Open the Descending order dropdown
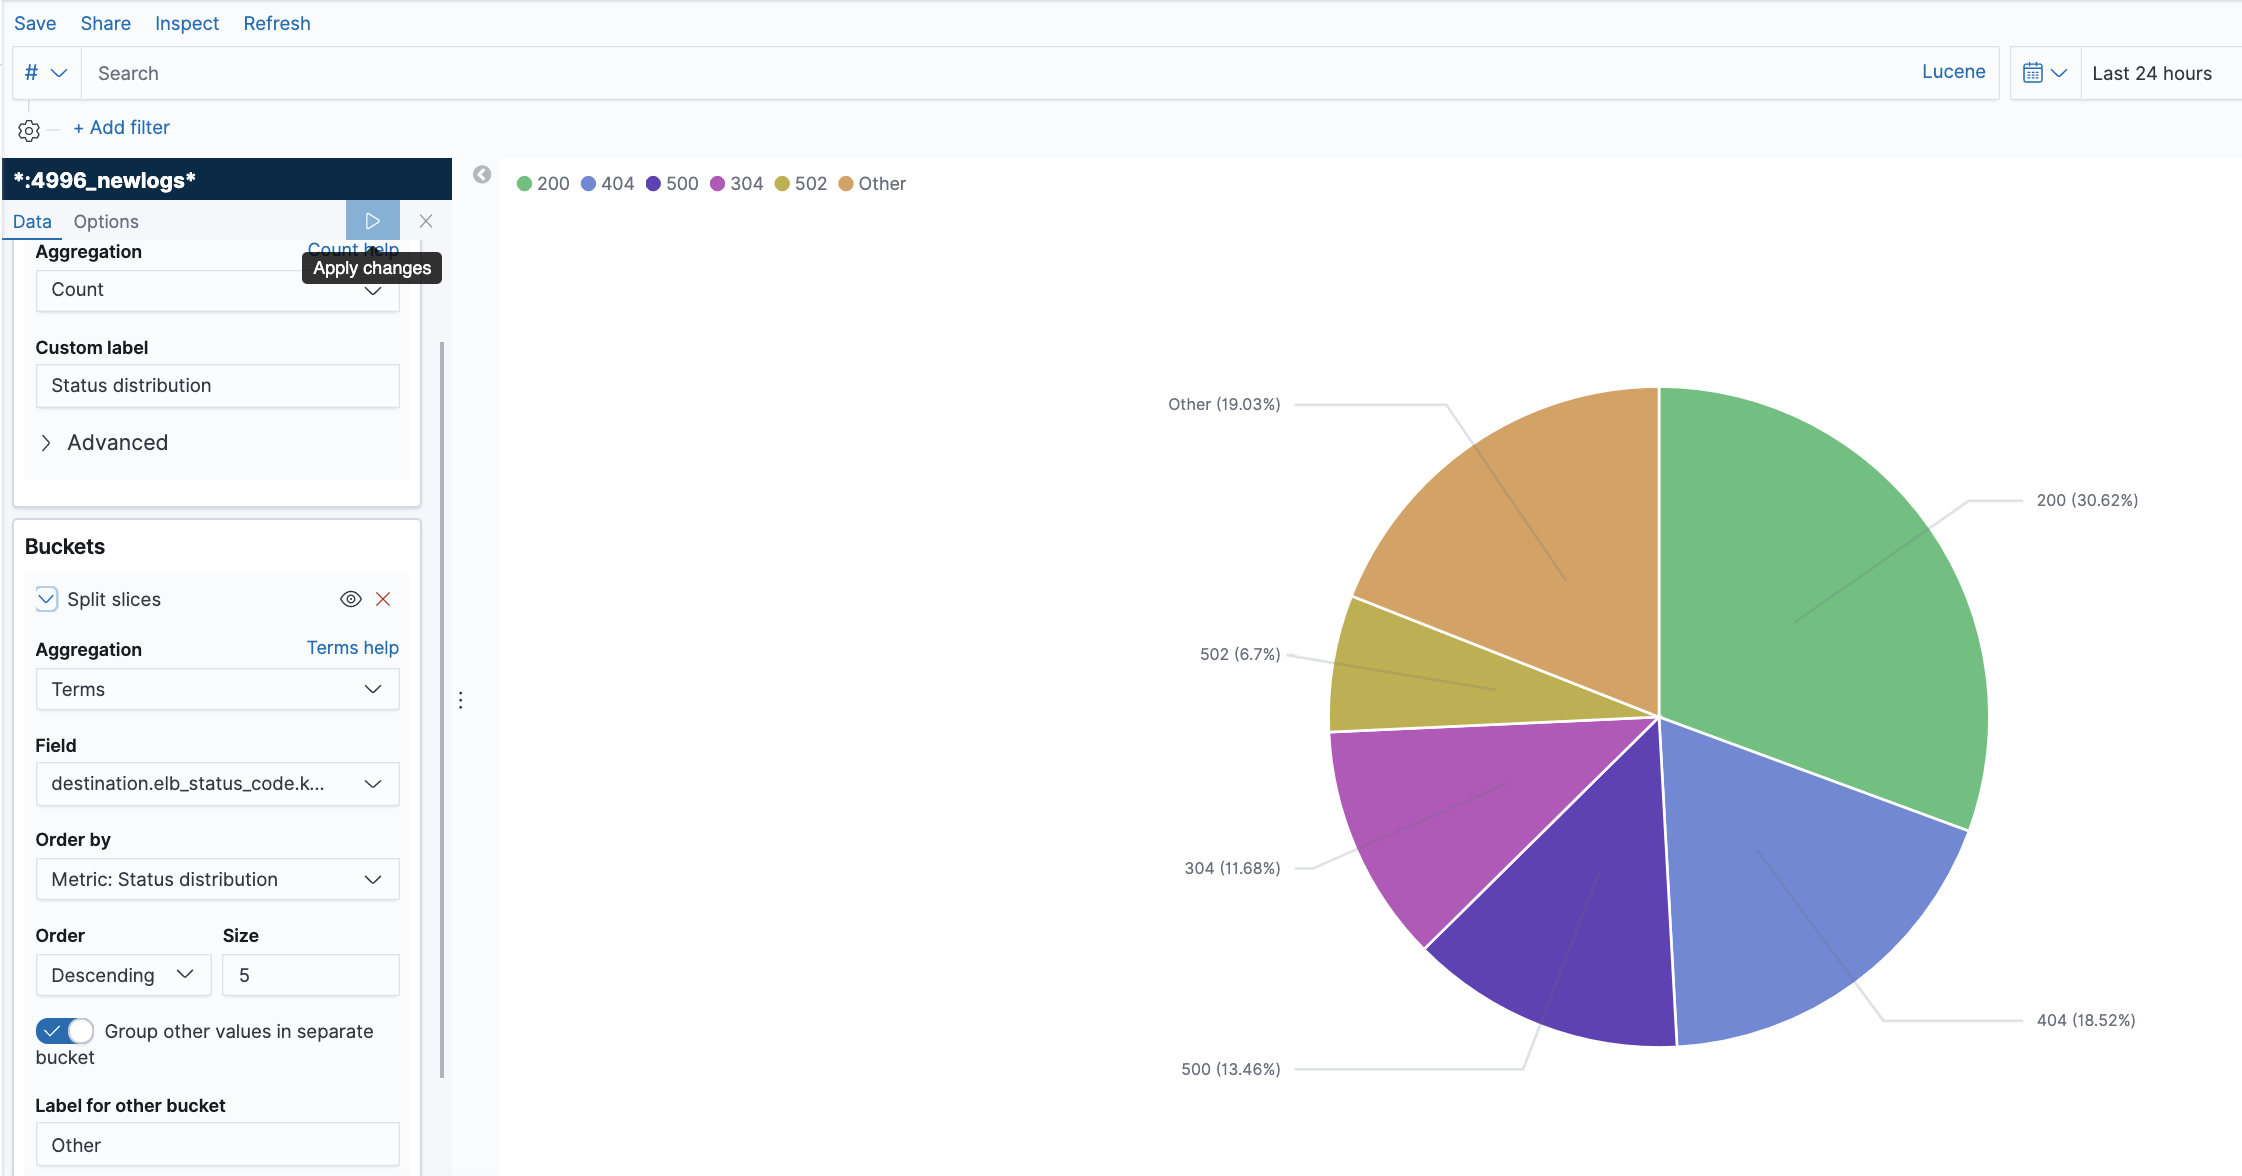 pos(123,975)
